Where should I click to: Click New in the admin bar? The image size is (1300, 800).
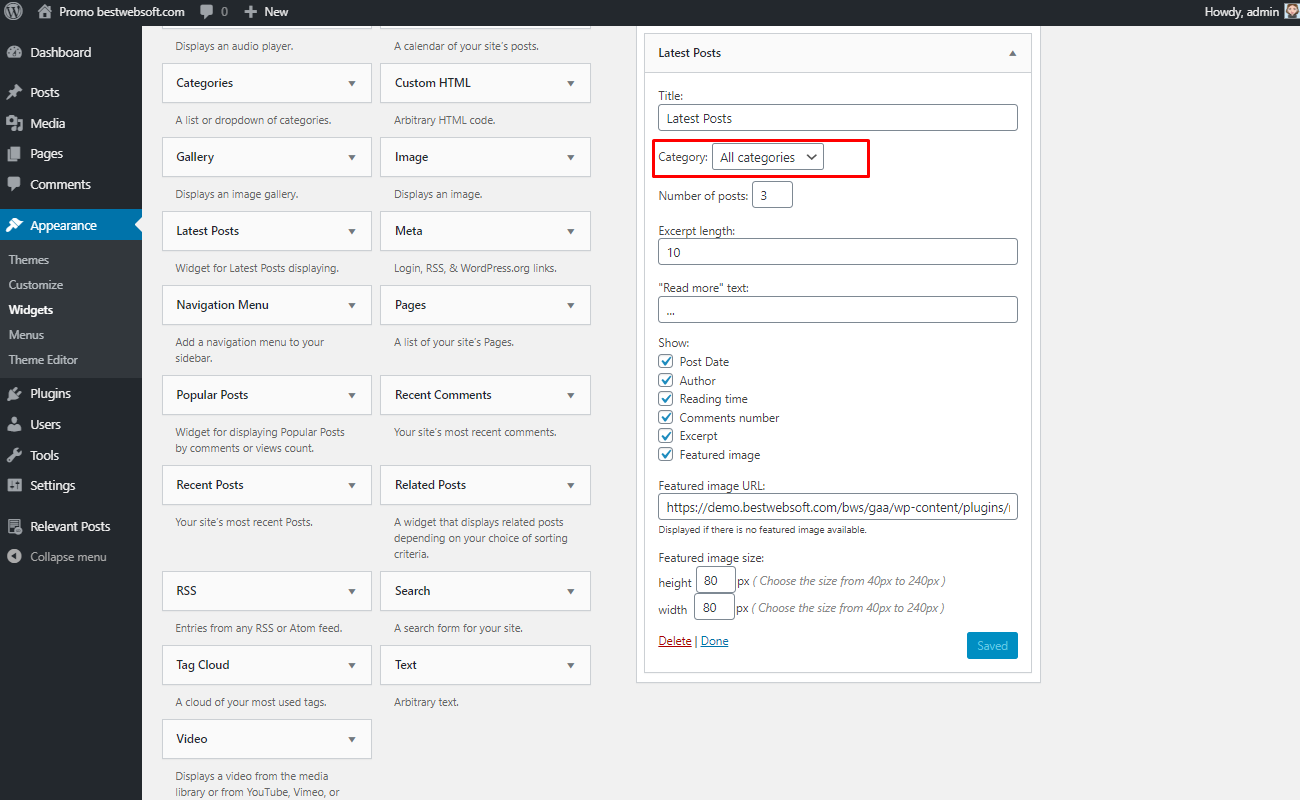coord(276,12)
